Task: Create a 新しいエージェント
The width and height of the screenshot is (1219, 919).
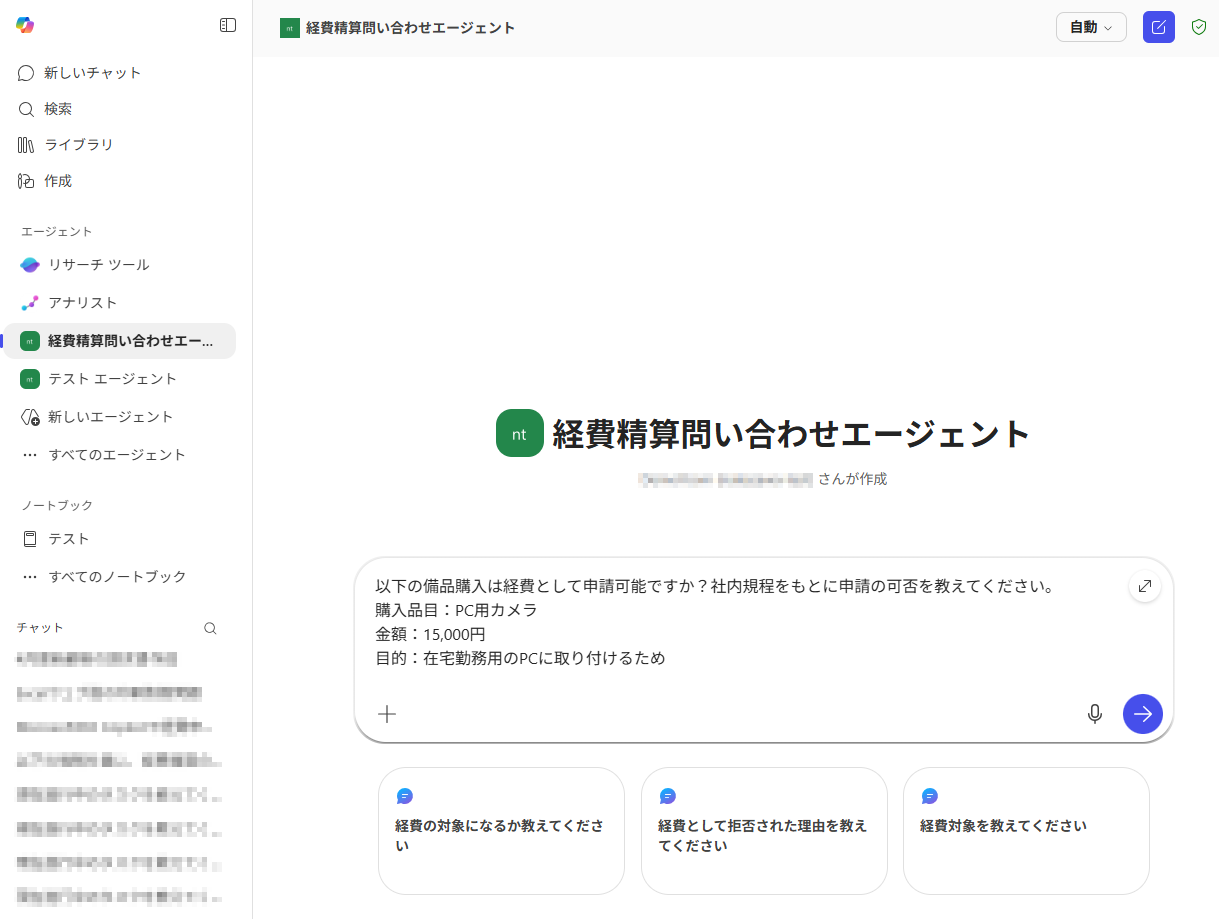Action: pyautogui.click(x=110, y=417)
